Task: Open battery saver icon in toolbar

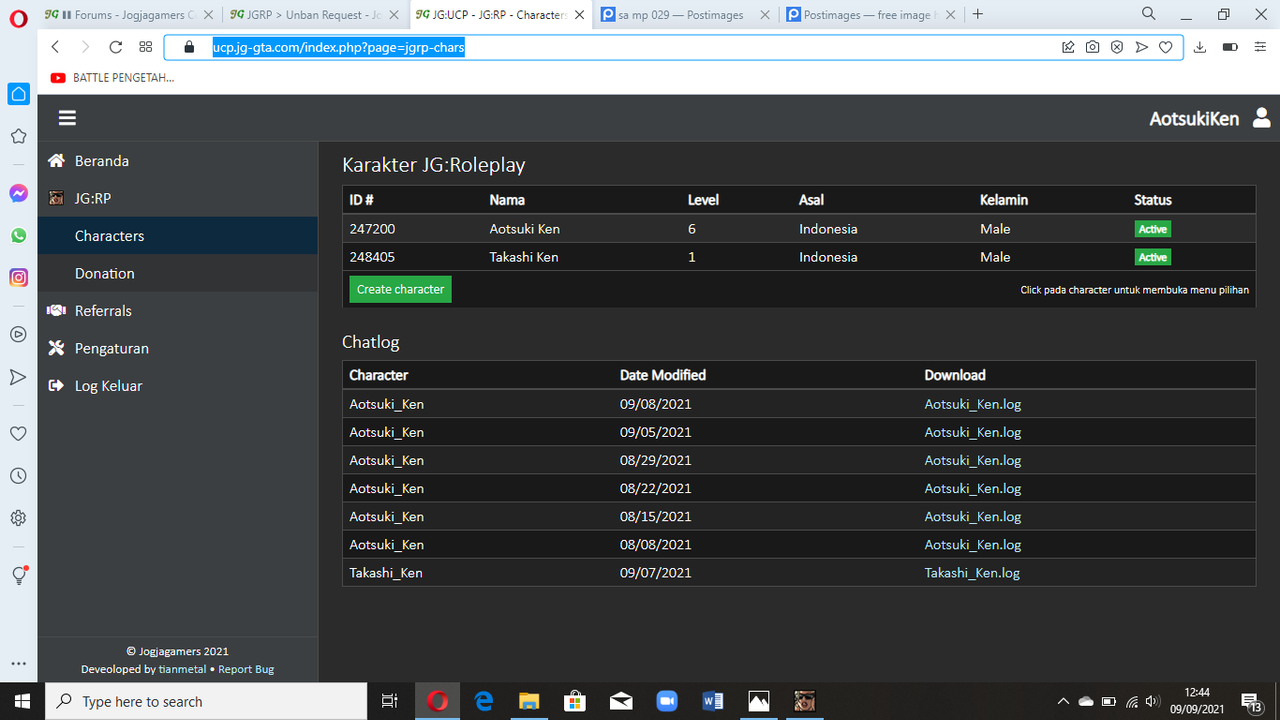Action: pyautogui.click(x=1231, y=47)
